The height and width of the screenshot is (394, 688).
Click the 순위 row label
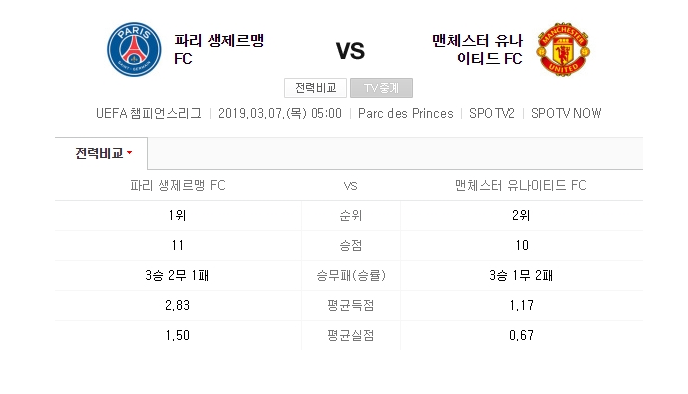click(351, 215)
